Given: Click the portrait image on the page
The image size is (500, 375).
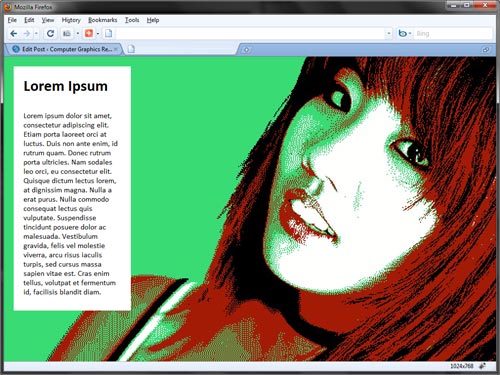Looking at the screenshot, I should pos(313,209).
